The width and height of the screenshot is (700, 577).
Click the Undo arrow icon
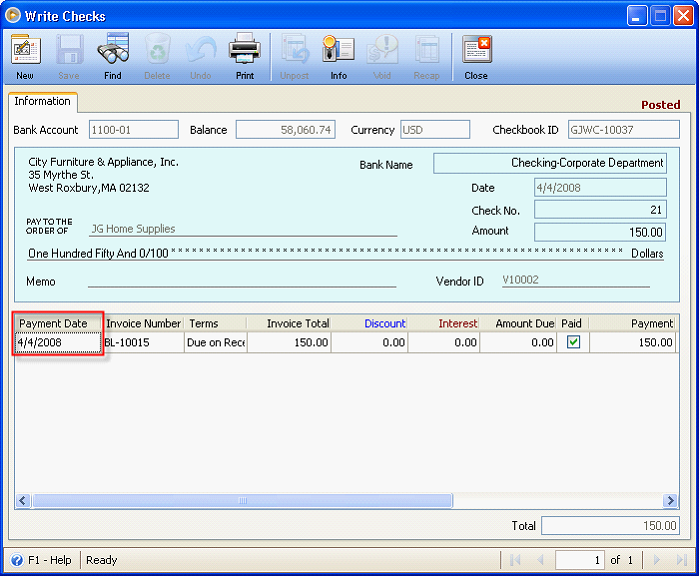(x=201, y=50)
